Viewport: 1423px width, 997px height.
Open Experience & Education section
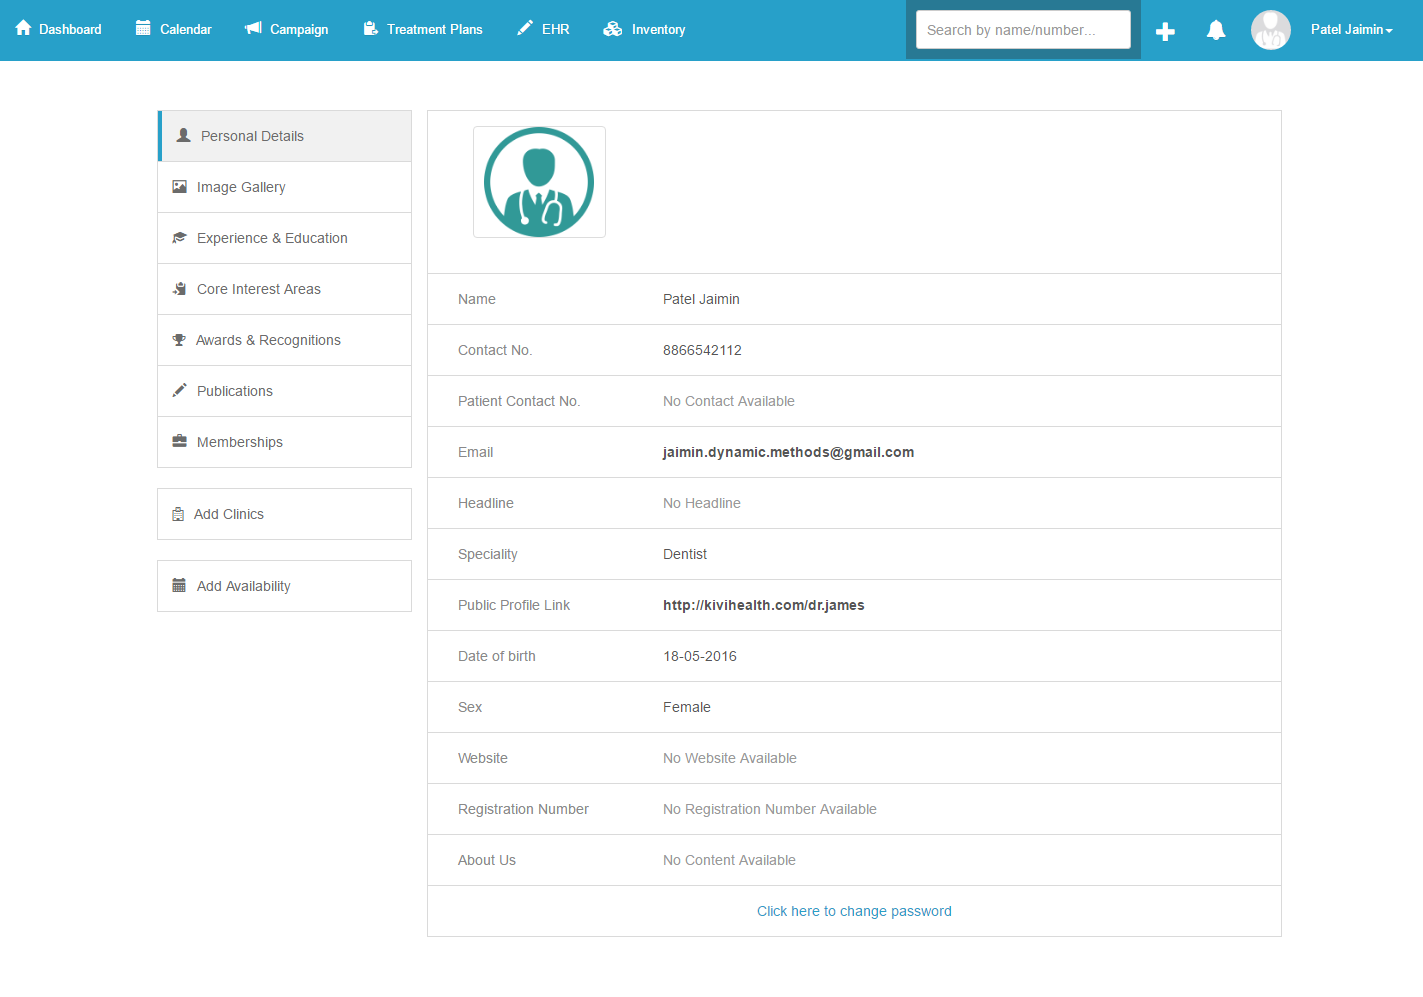(285, 238)
